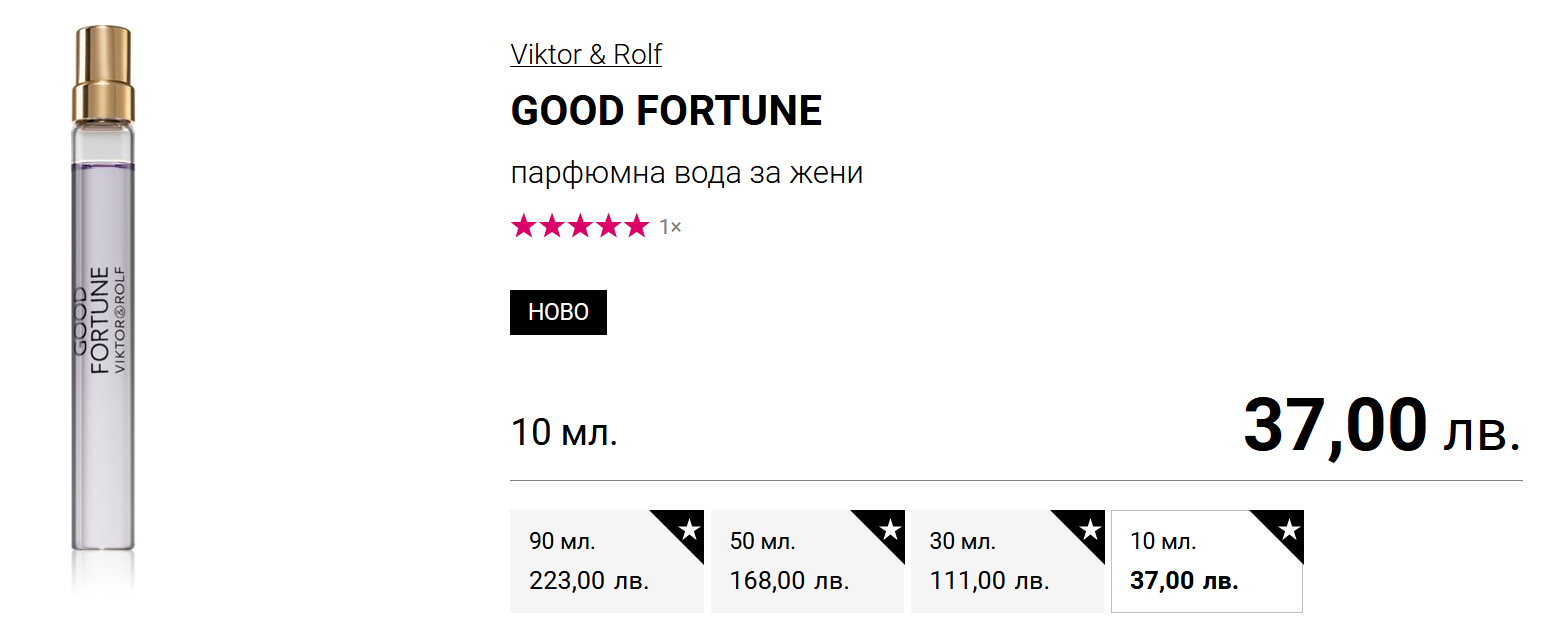The width and height of the screenshot is (1550, 642).
Task: Select the 50 мл. size for 168,00 лв.
Action: click(790, 562)
